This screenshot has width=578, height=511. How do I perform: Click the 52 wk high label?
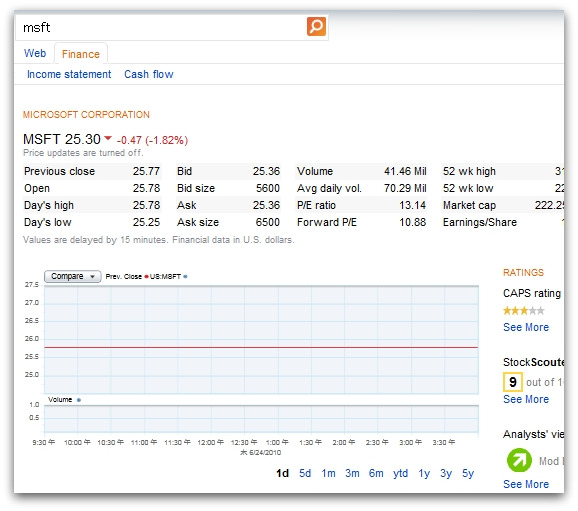[x=469, y=171]
